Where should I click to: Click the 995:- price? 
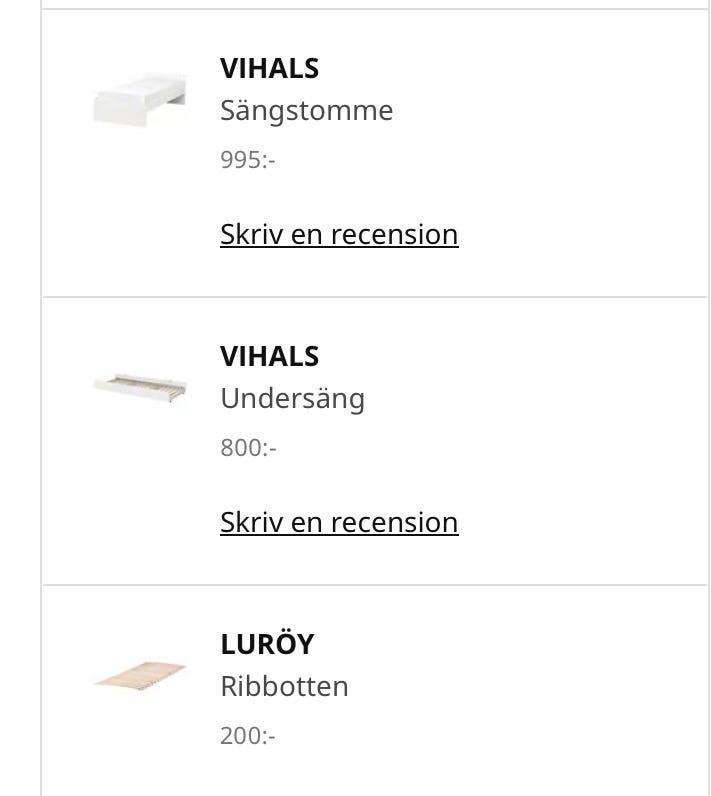(x=247, y=160)
